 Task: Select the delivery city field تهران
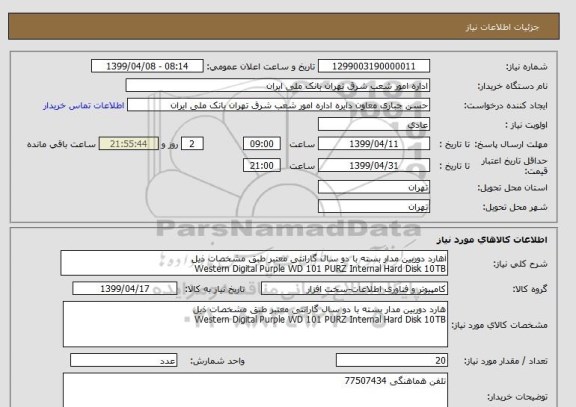point(374,206)
